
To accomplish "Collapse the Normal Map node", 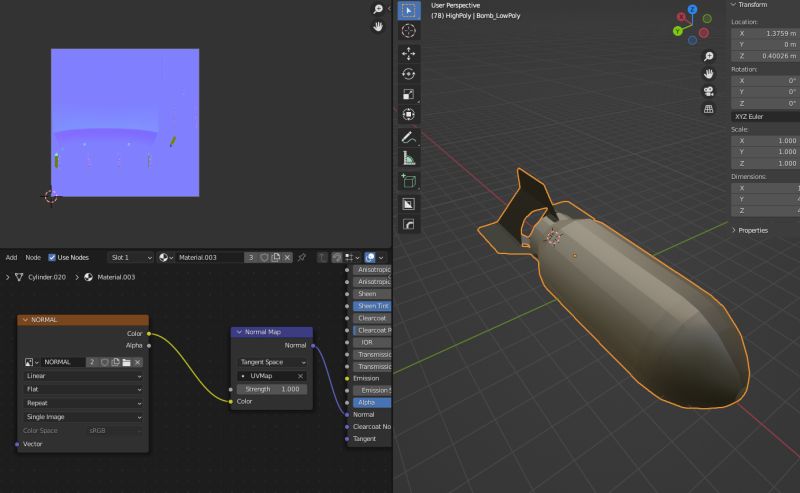I will coord(239,332).
